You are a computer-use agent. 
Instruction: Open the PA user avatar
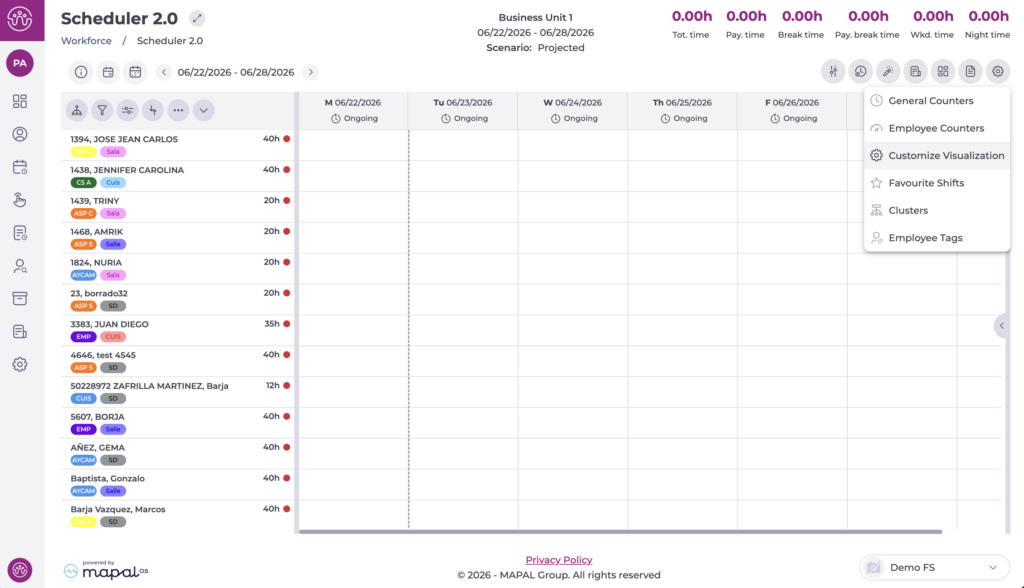(20, 63)
